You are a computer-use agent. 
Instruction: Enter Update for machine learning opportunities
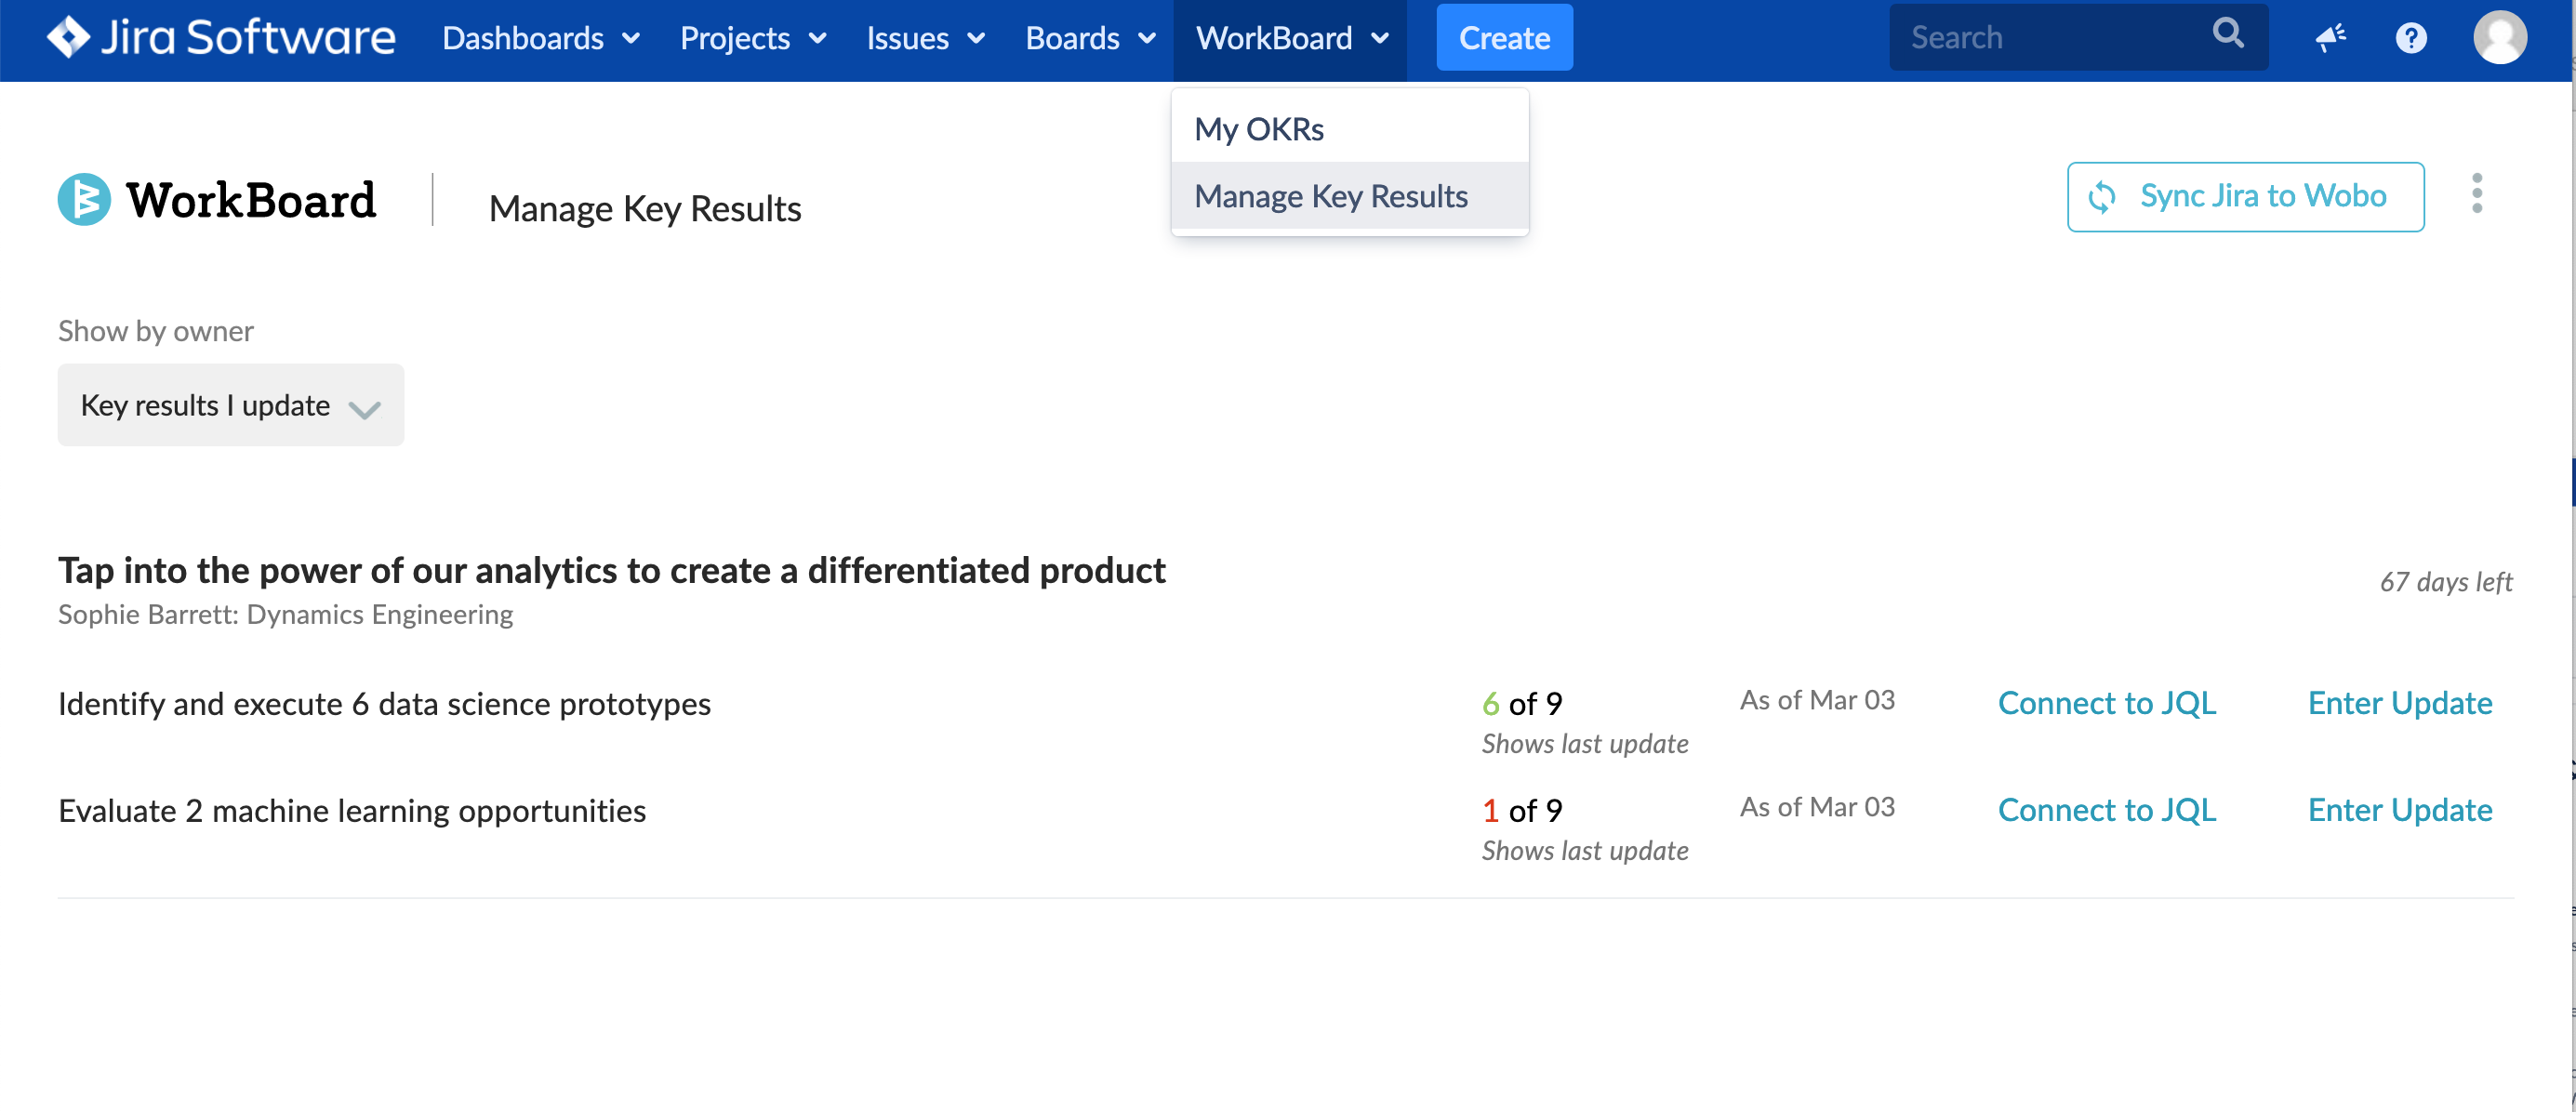[x=2400, y=810]
